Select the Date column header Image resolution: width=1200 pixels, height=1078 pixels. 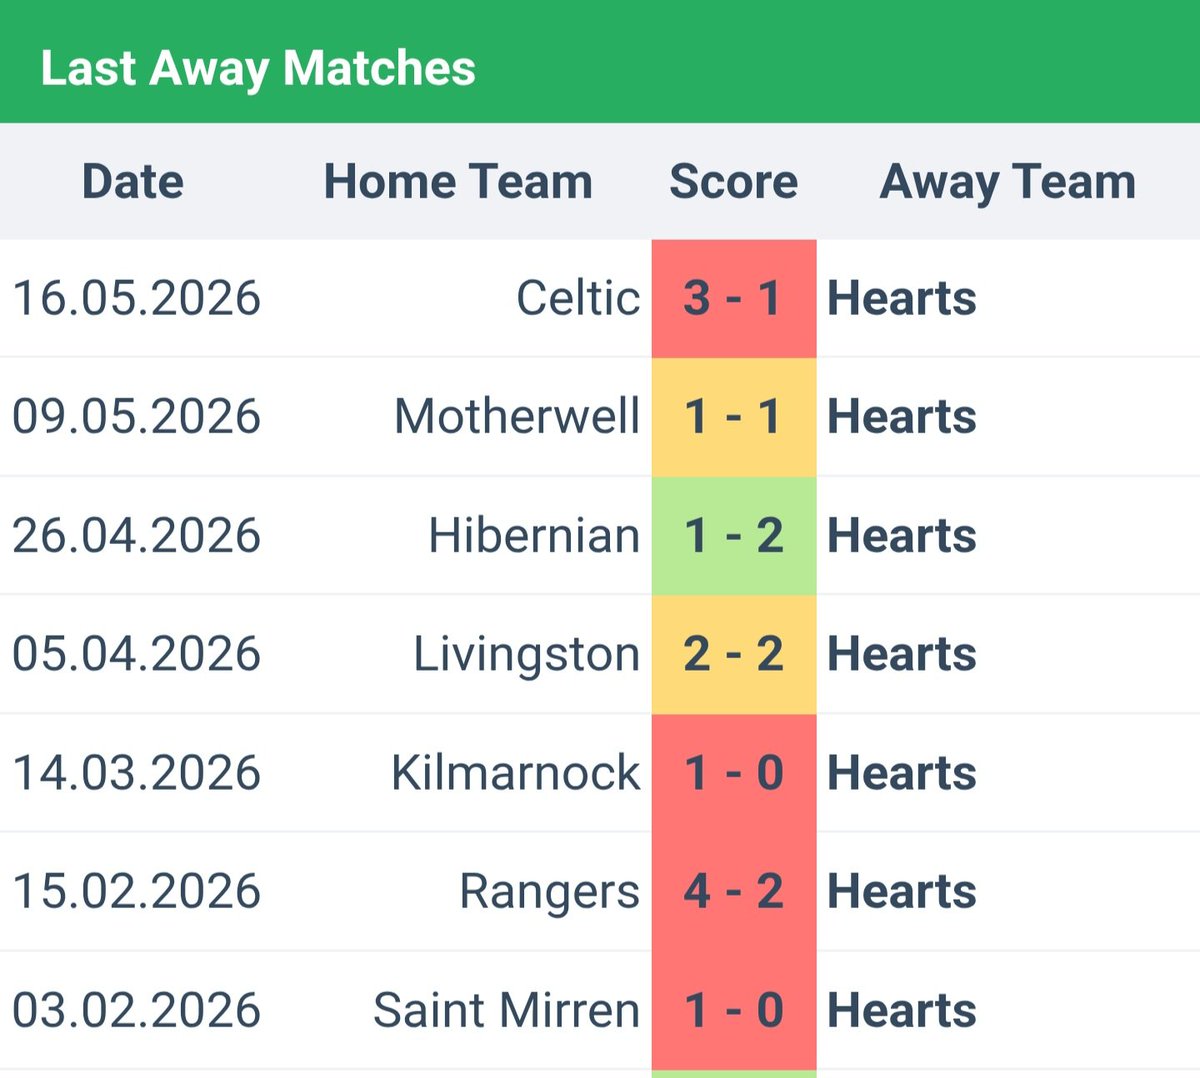(x=133, y=182)
